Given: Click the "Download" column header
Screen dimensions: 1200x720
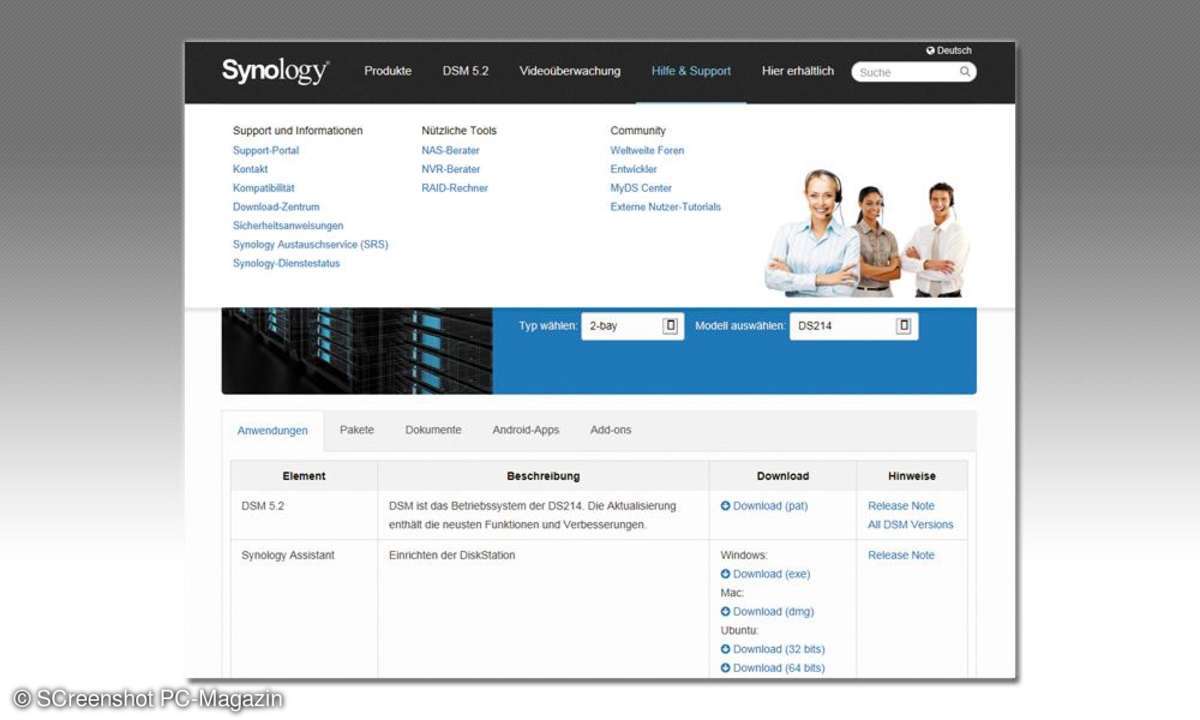Looking at the screenshot, I should [x=783, y=476].
